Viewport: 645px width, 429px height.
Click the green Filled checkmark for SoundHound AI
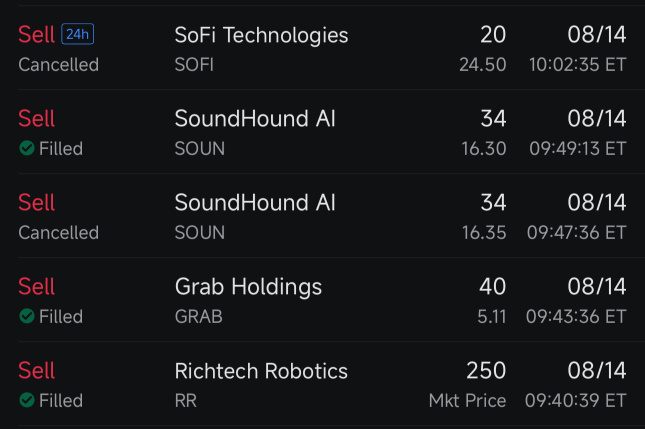pyautogui.click(x=26, y=149)
